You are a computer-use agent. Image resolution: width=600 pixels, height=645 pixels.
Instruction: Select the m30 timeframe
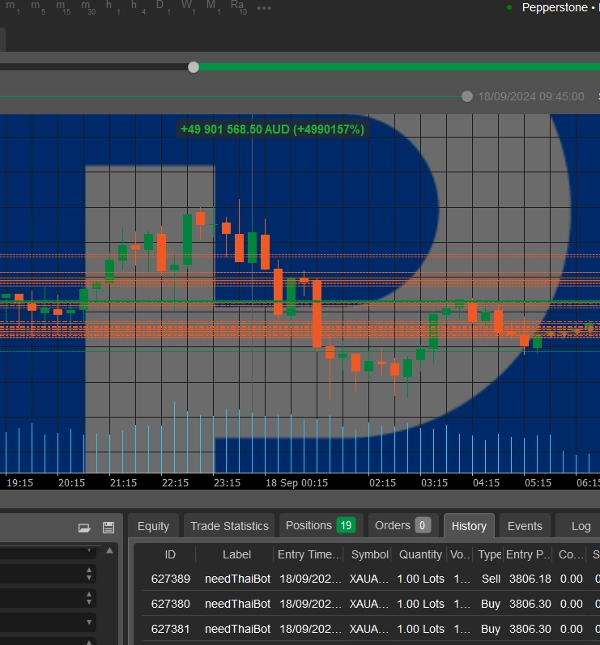point(89,8)
